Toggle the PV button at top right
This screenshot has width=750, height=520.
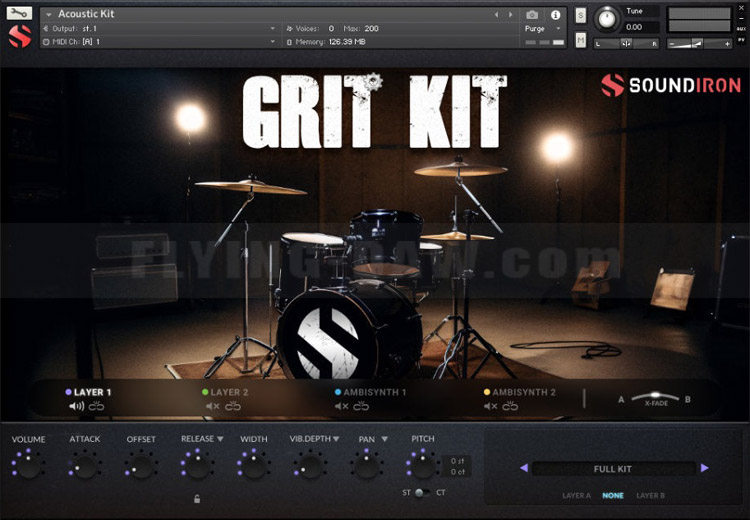(x=741, y=40)
